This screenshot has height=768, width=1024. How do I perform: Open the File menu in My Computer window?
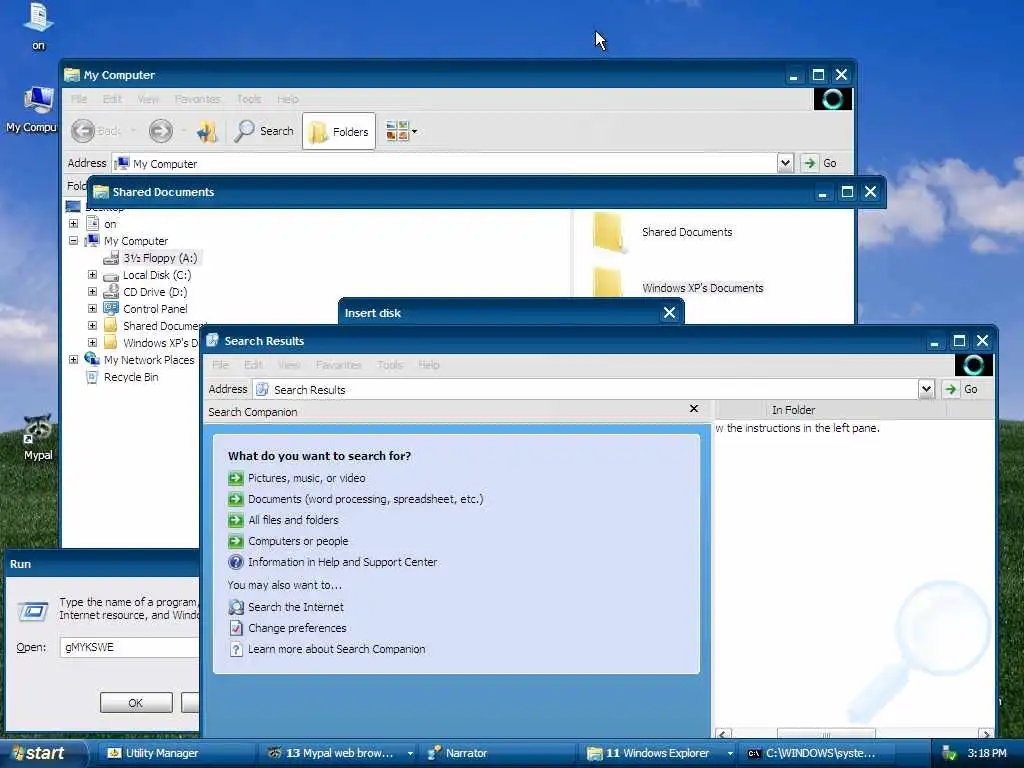pyautogui.click(x=79, y=99)
